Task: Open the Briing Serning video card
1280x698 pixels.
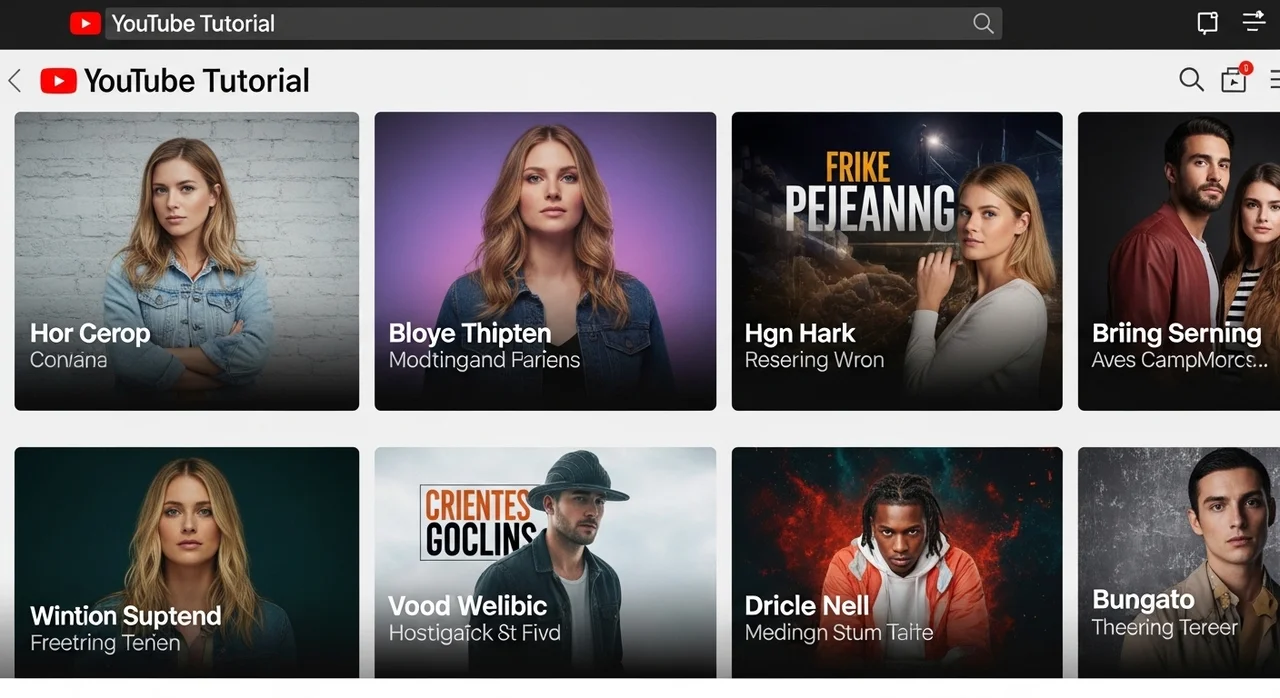Action: click(1178, 260)
